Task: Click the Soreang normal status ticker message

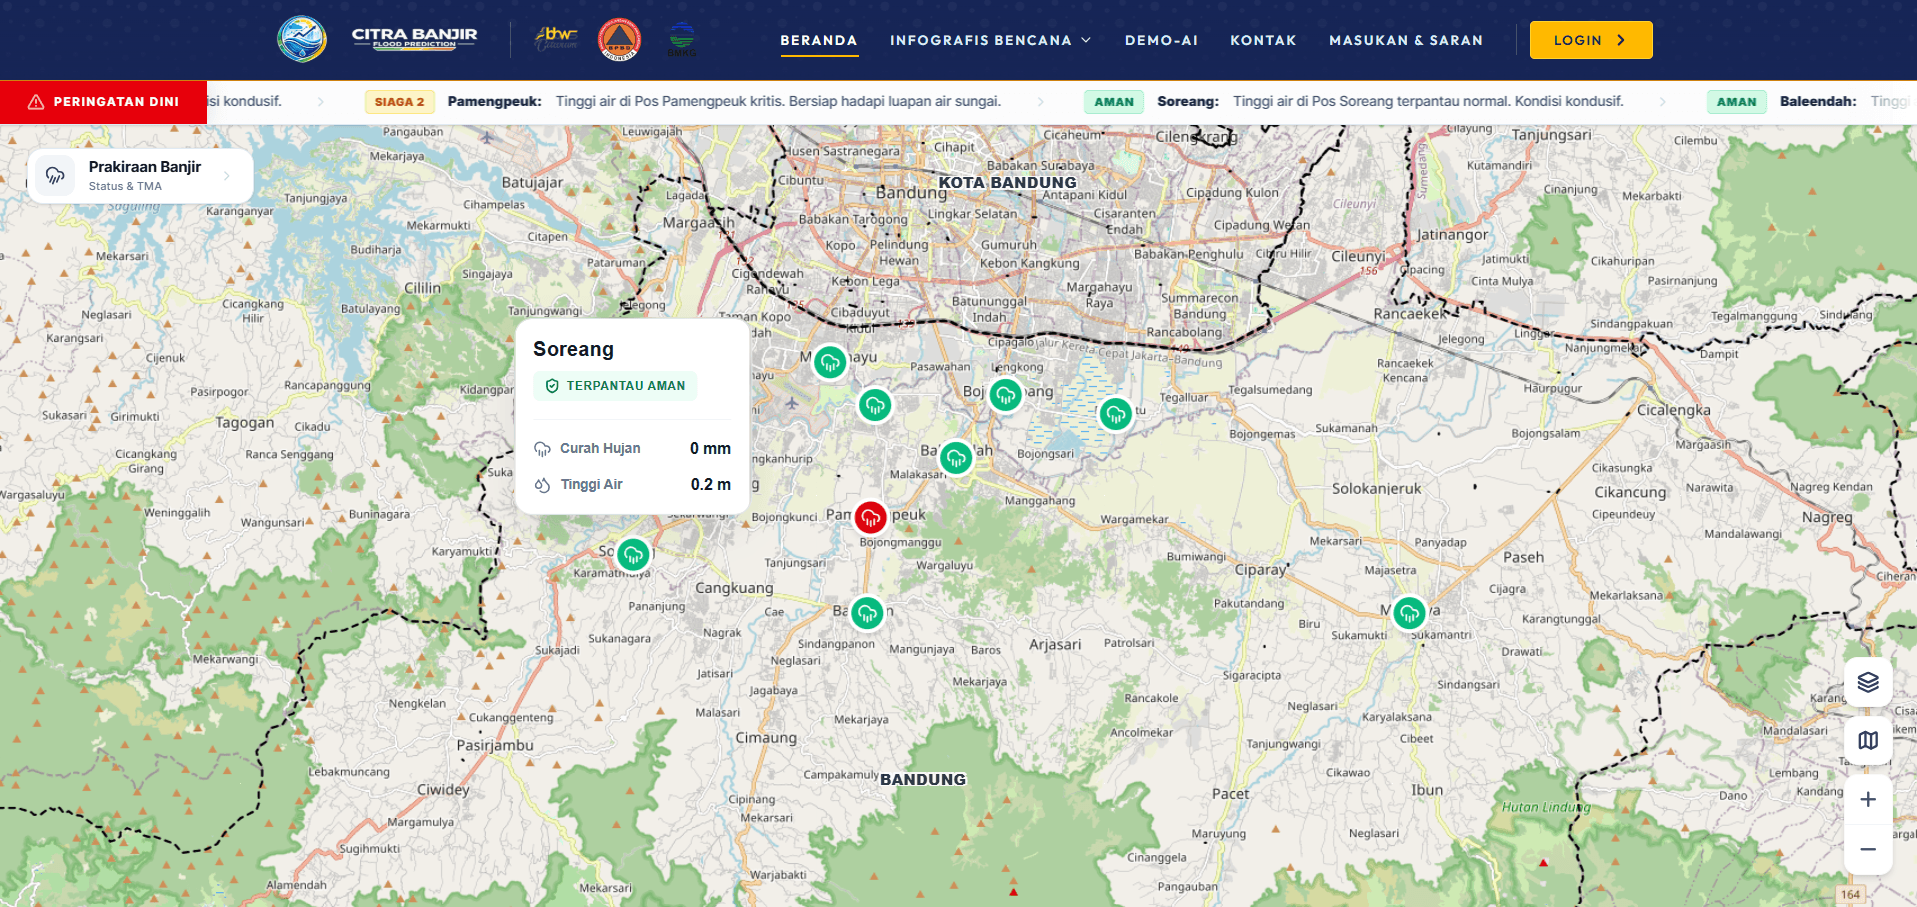Action: (x=1428, y=101)
